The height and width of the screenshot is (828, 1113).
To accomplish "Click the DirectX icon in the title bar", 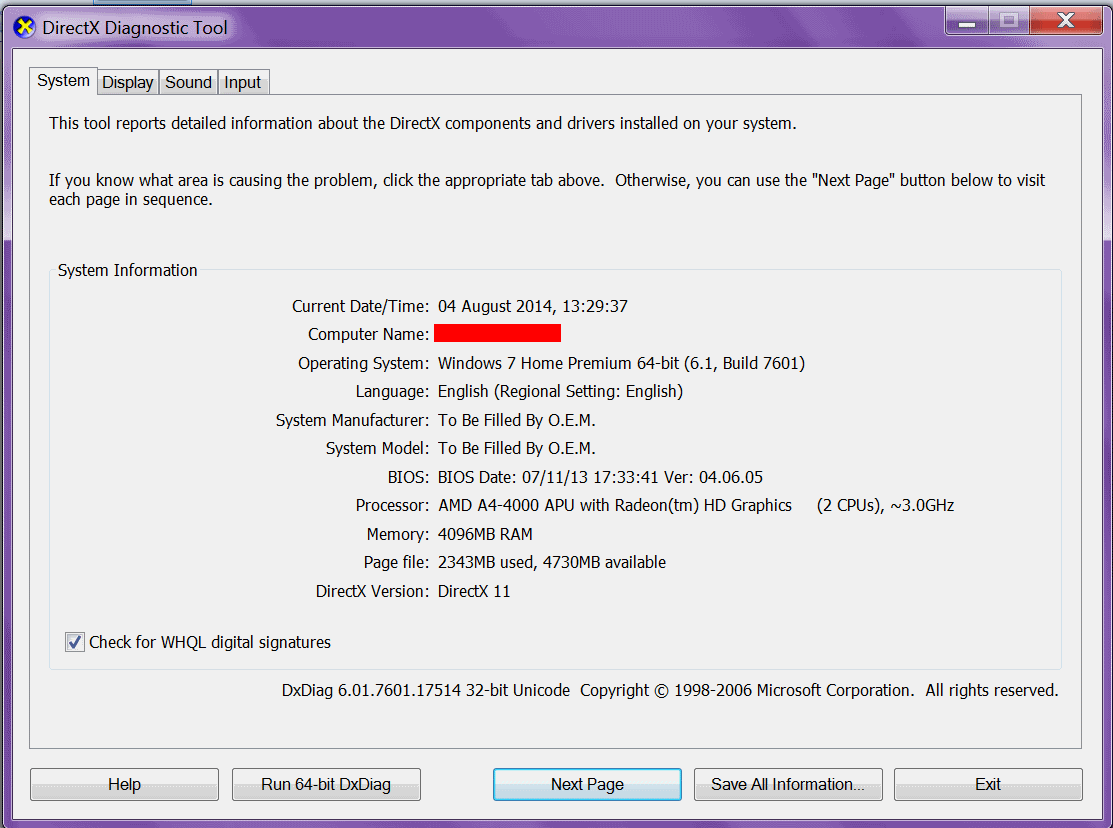I will [x=24, y=28].
